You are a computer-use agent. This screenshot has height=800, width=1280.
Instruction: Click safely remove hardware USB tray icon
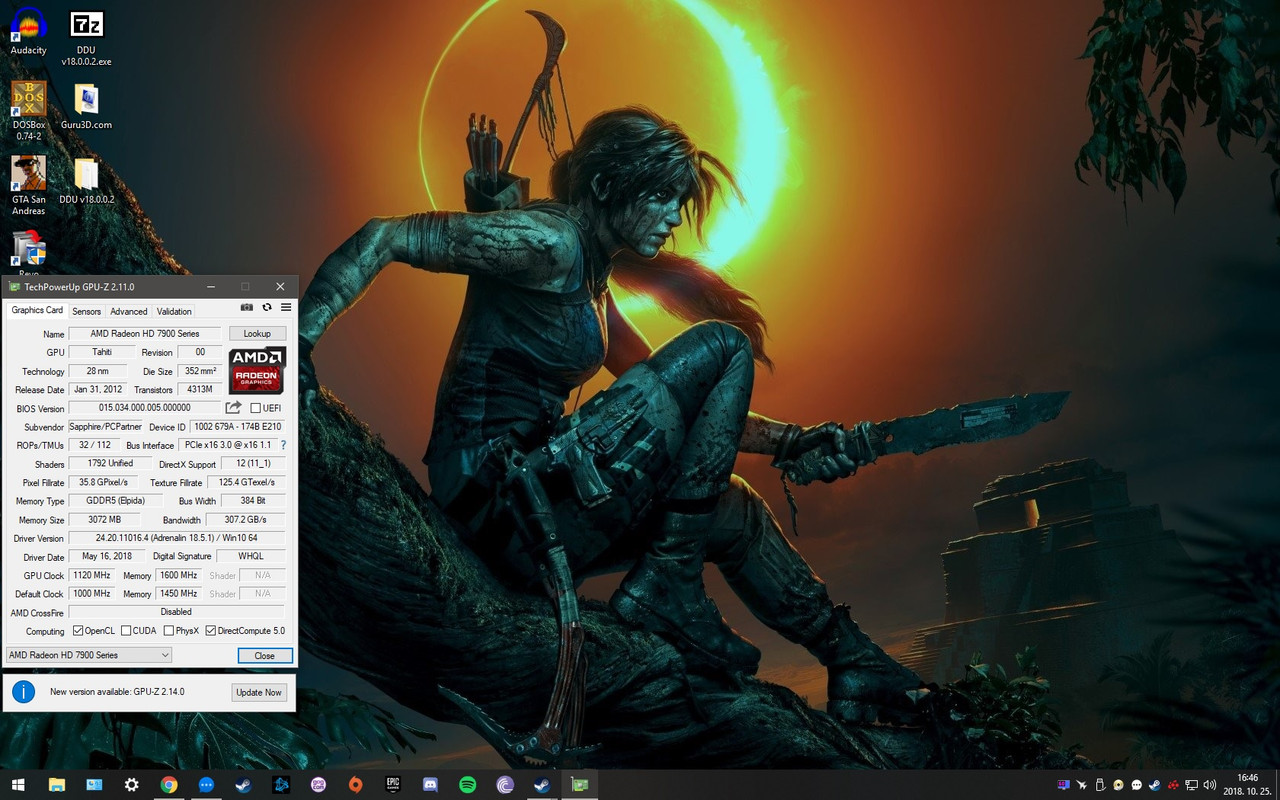(x=1100, y=785)
